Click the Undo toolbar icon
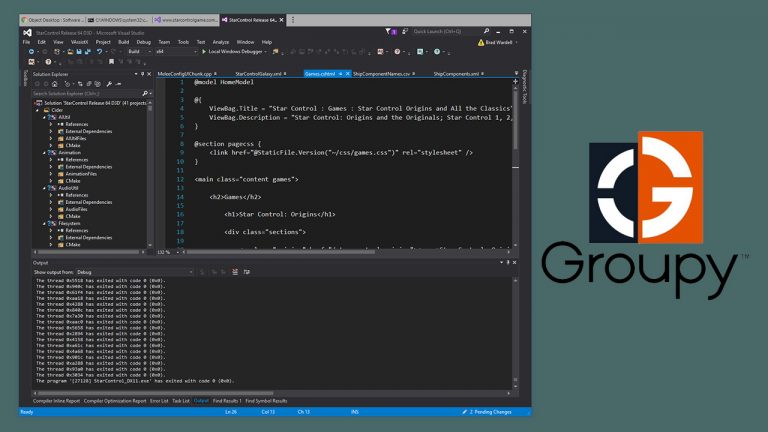The width and height of the screenshot is (768, 432). (x=99, y=51)
